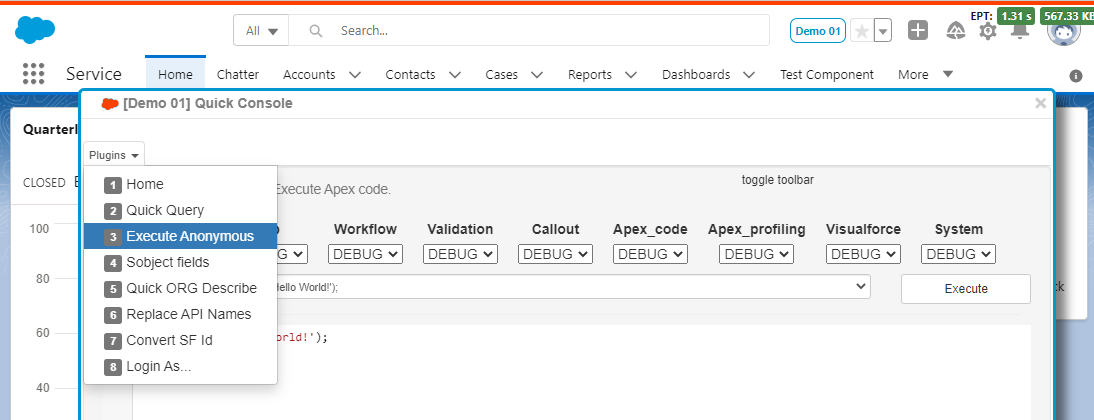Select Home in Plugins menu
This screenshot has width=1094, height=420.
pos(181,185)
